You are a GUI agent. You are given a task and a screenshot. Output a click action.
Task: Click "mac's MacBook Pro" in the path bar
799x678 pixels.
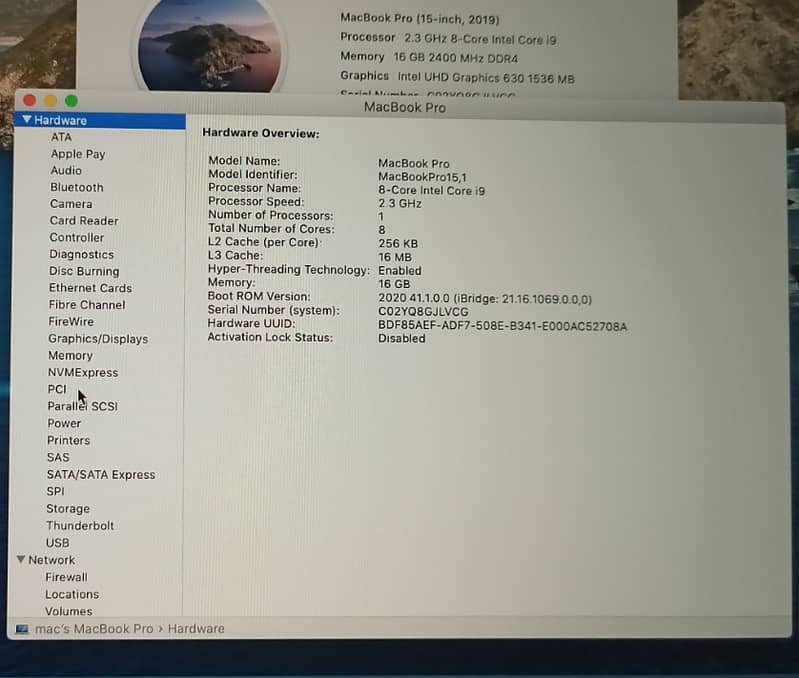(x=94, y=629)
